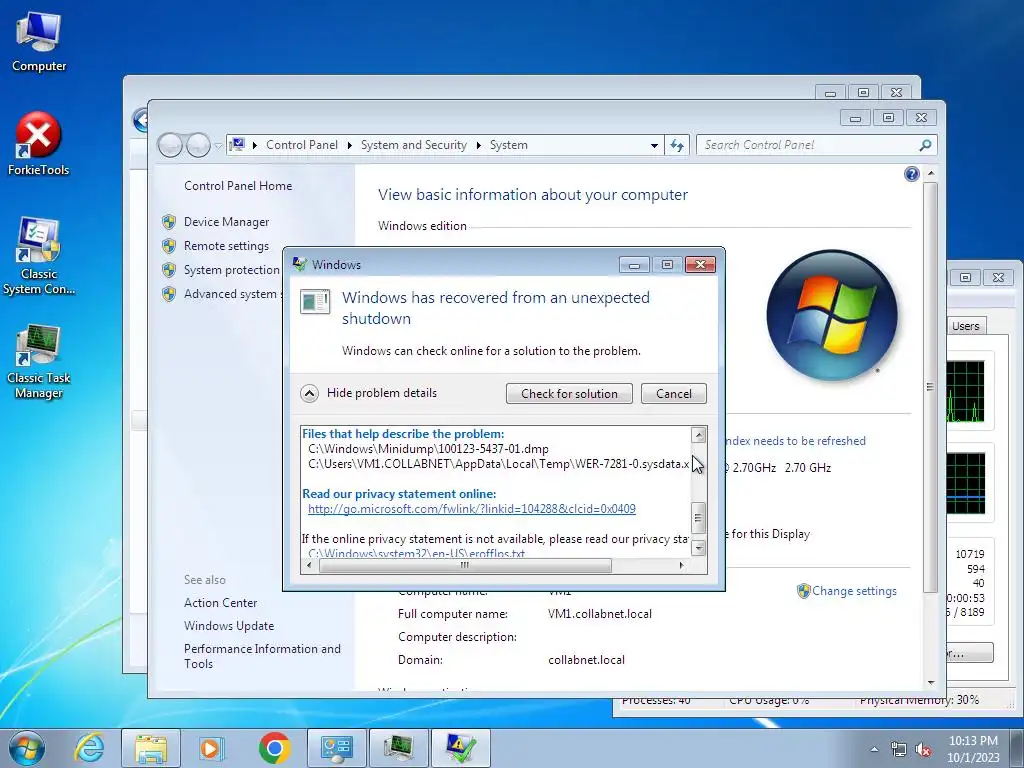The width and height of the screenshot is (1024, 768).
Task: Click the forward navigation button
Action: click(198, 145)
